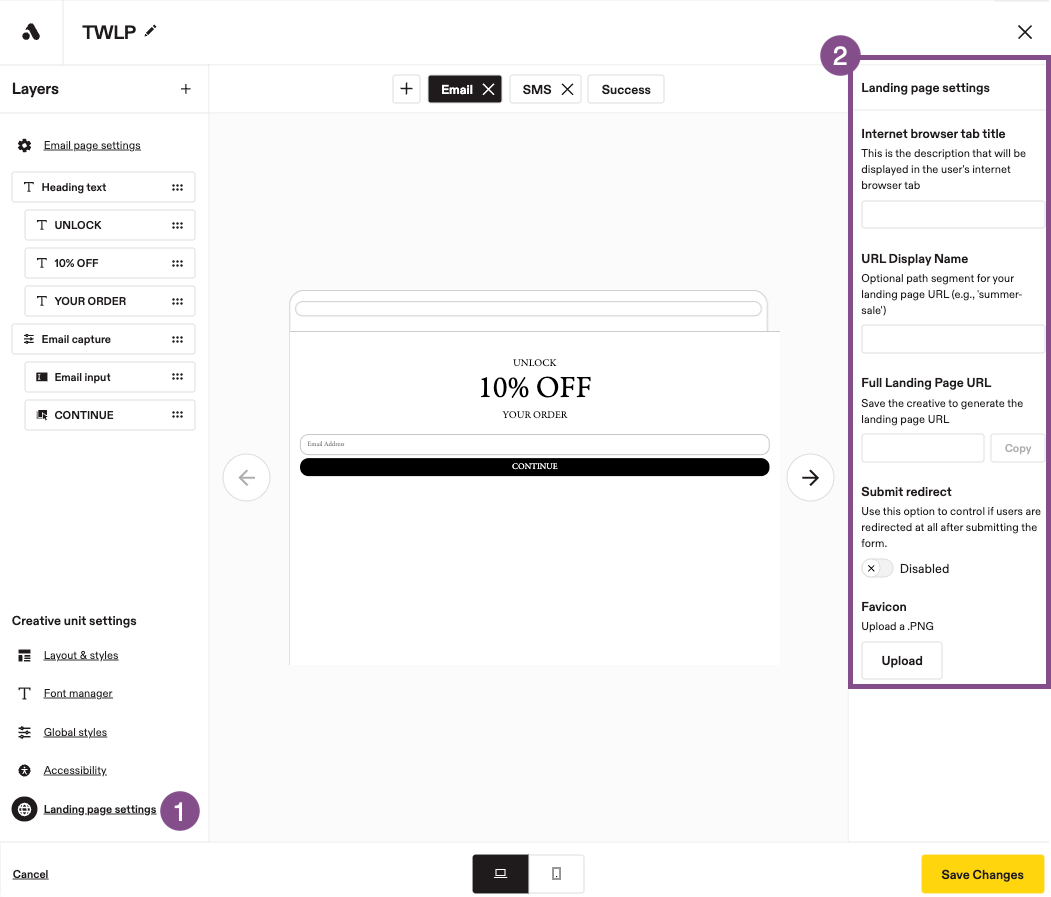Image resolution: width=1051 pixels, height=897 pixels.
Task: Select the UNLOCK text layer
Action: coord(110,225)
